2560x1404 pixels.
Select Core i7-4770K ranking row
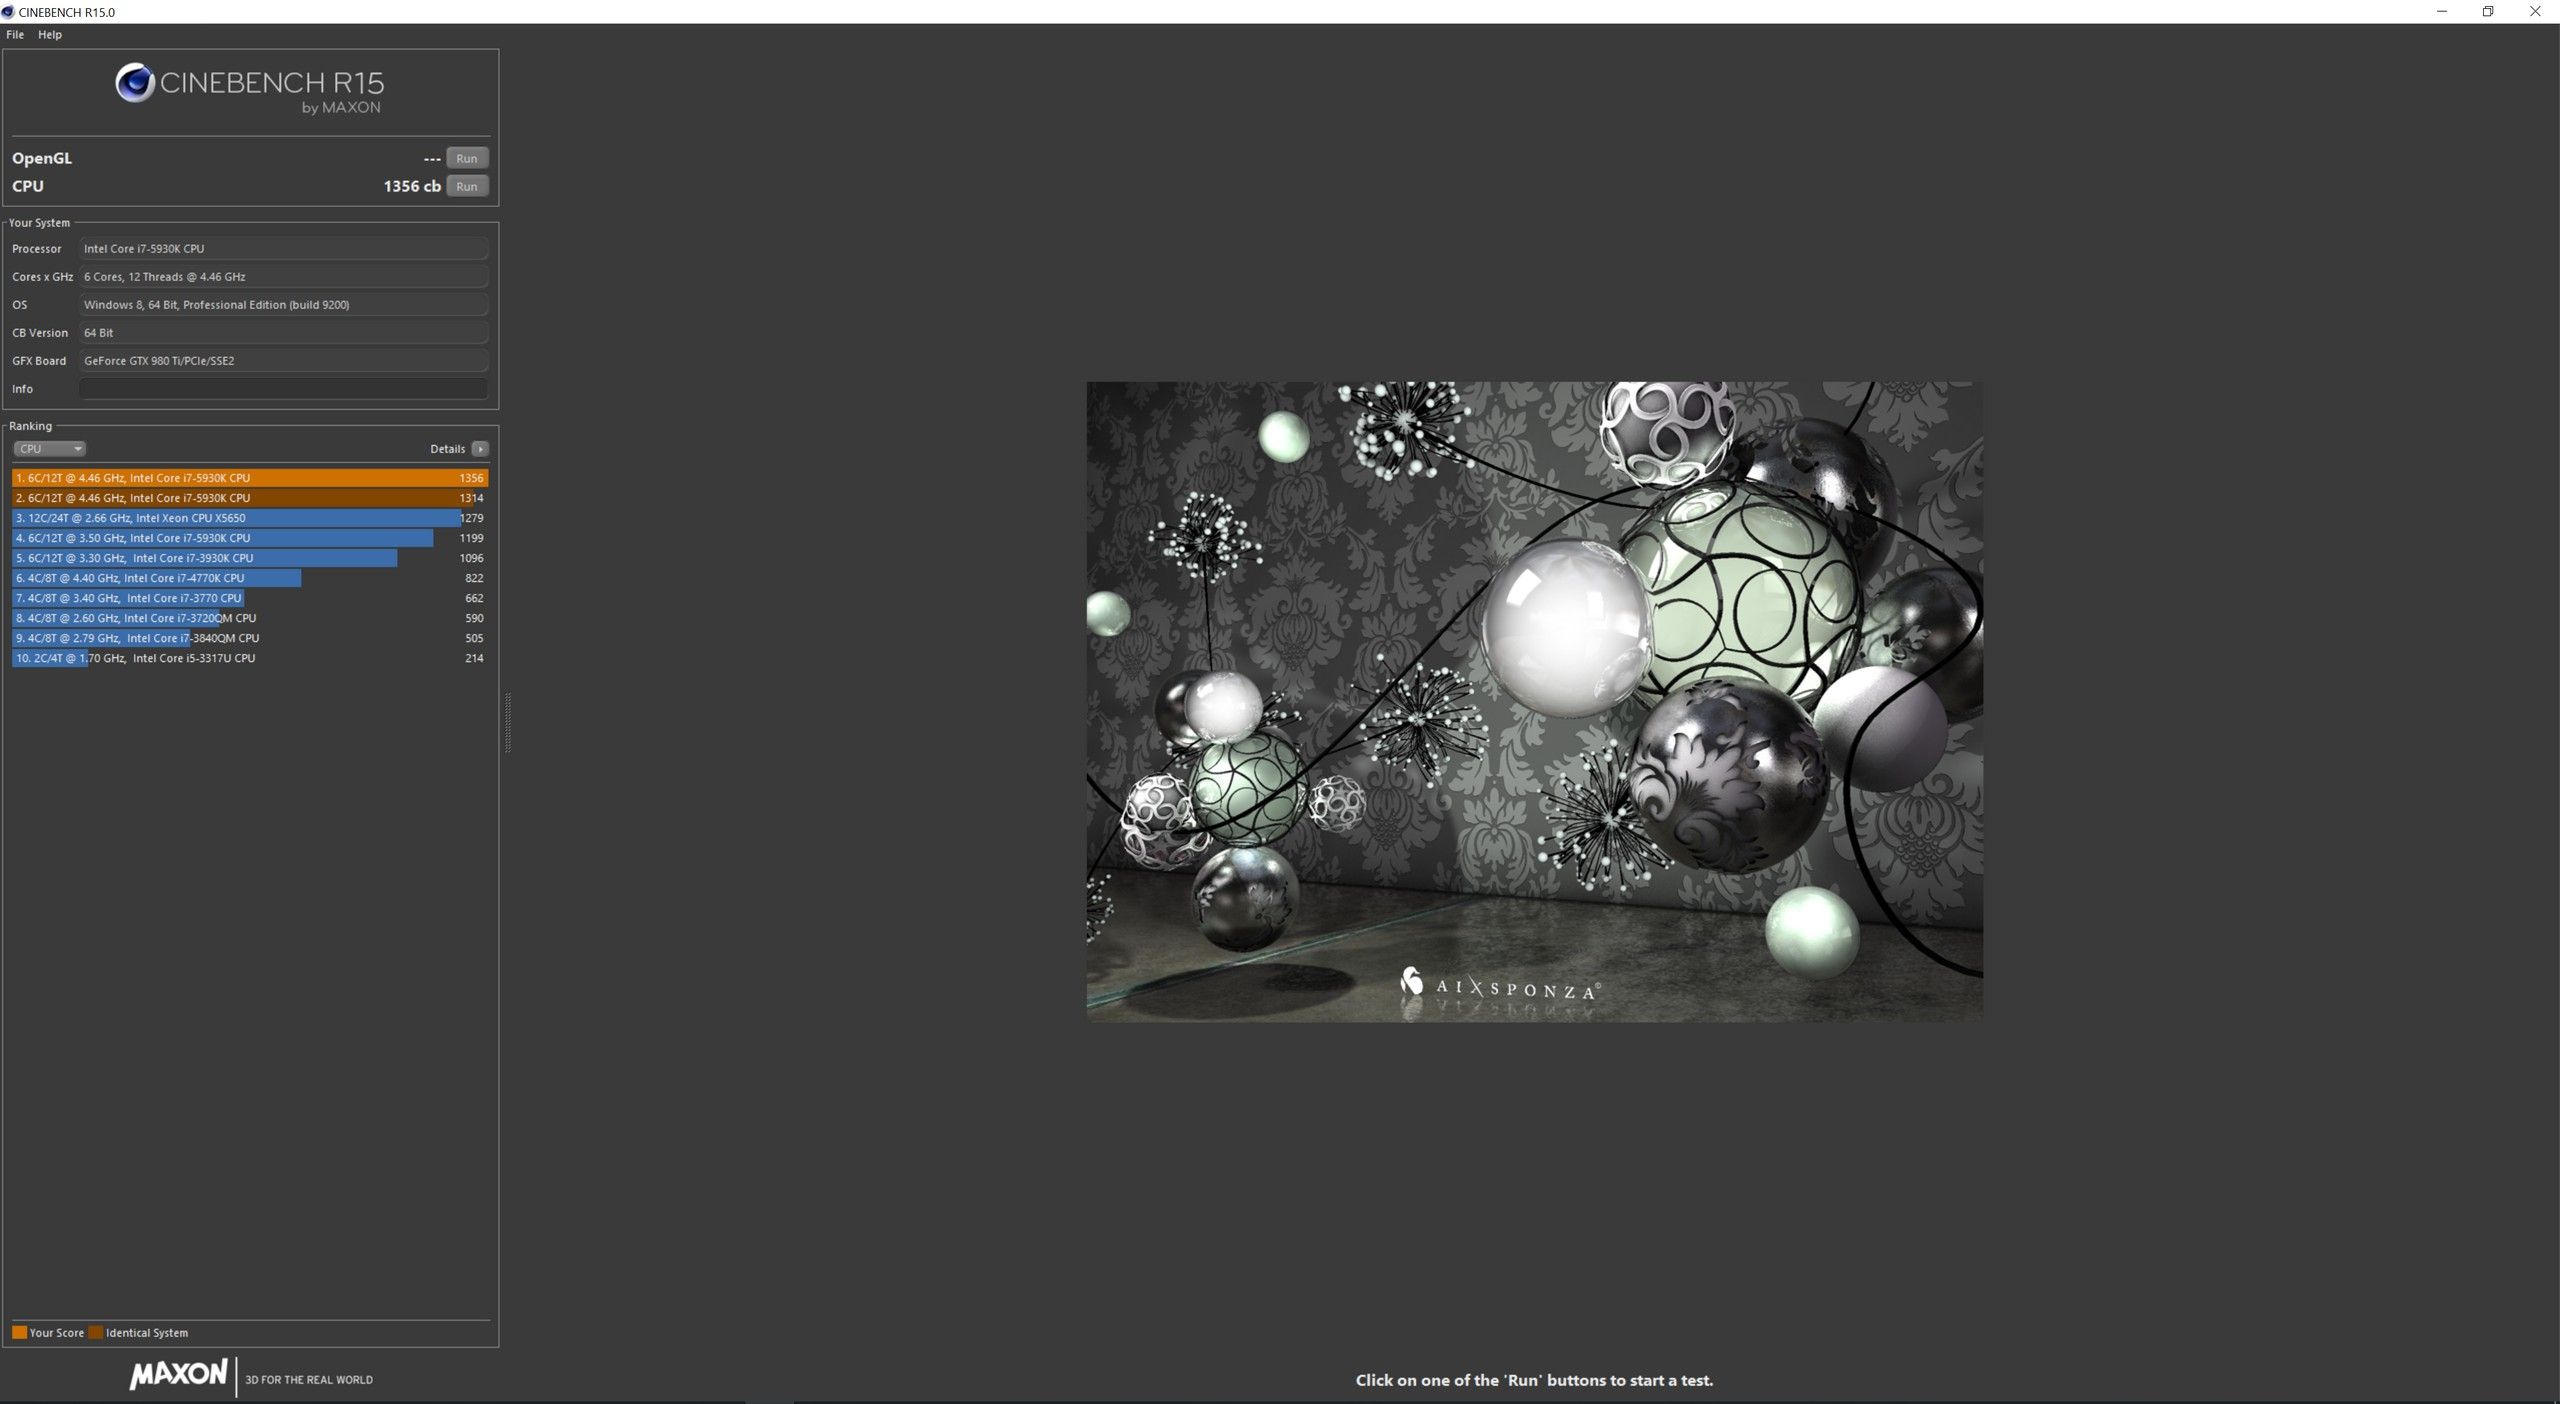[x=250, y=578]
